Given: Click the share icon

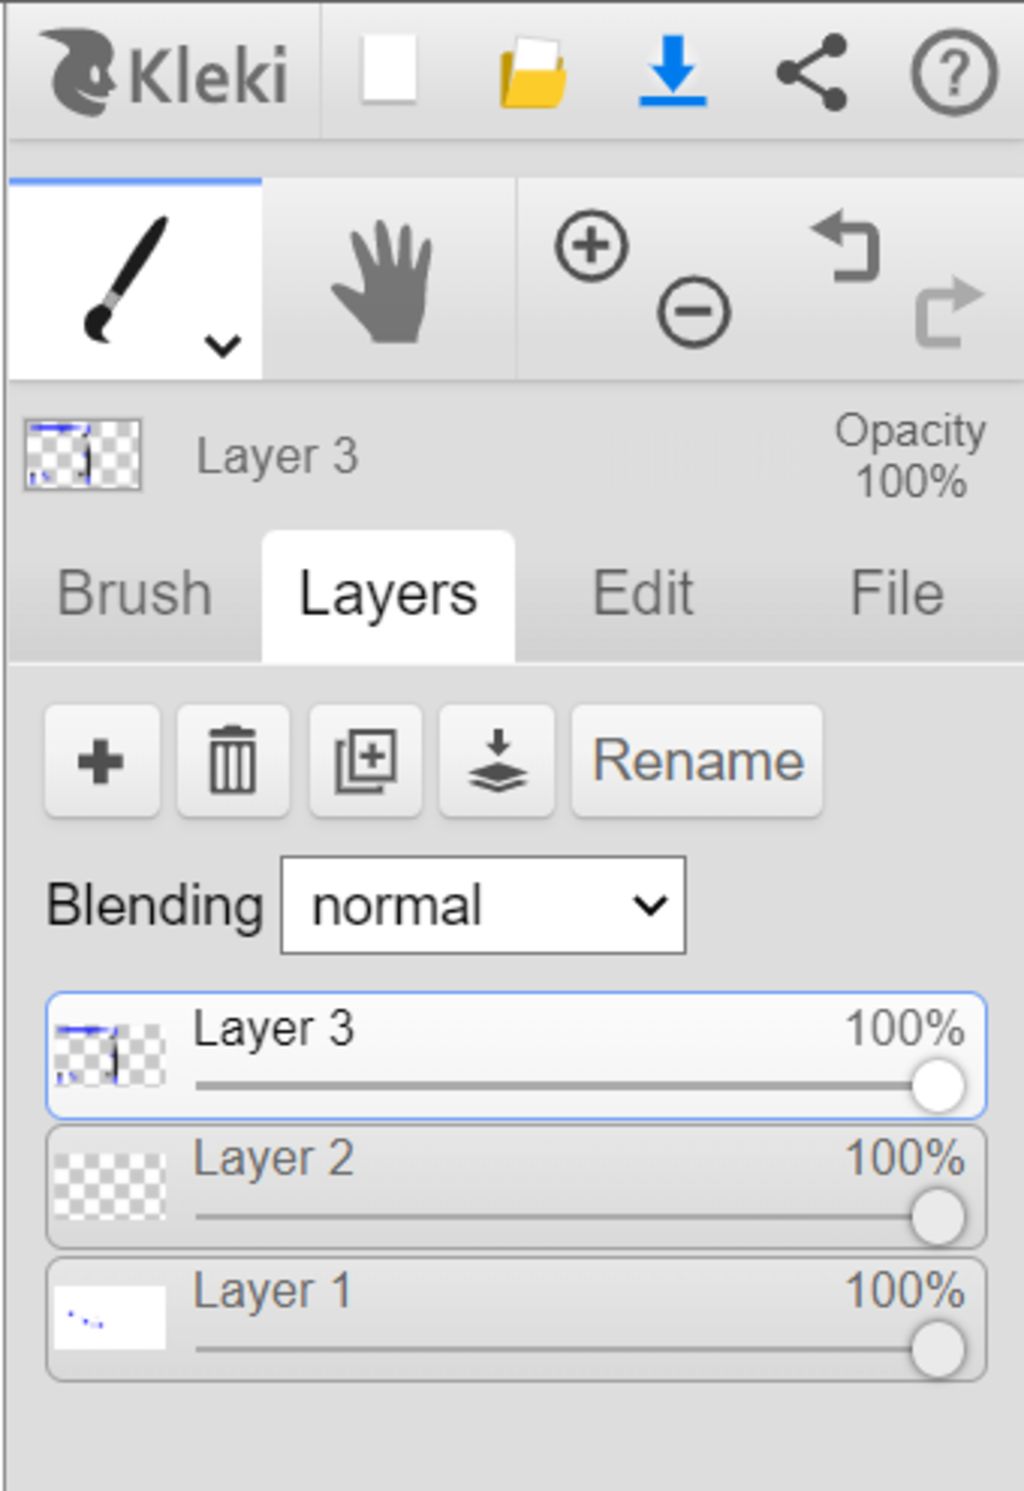Looking at the screenshot, I should pos(812,72).
